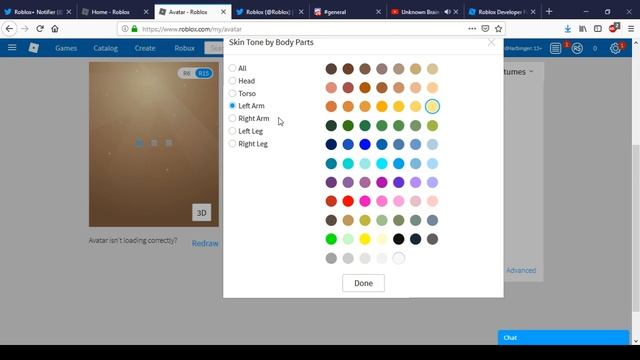Screen dimensions: 640x360
Task: Select the Torso radio button
Action: tap(232, 93)
